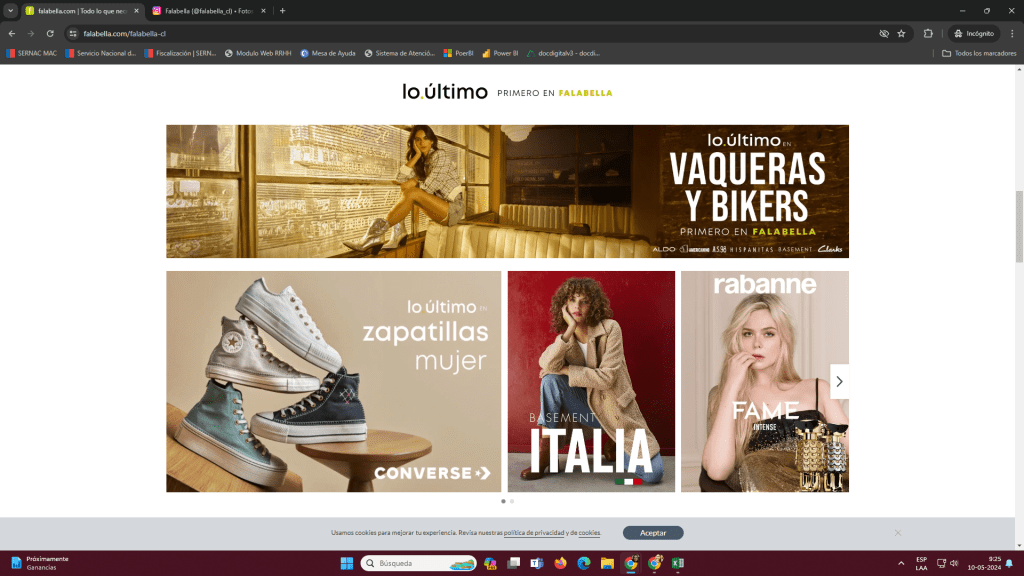This screenshot has width=1024, height=576.
Task: Click the ESP LAA language indicator
Action: point(921,564)
